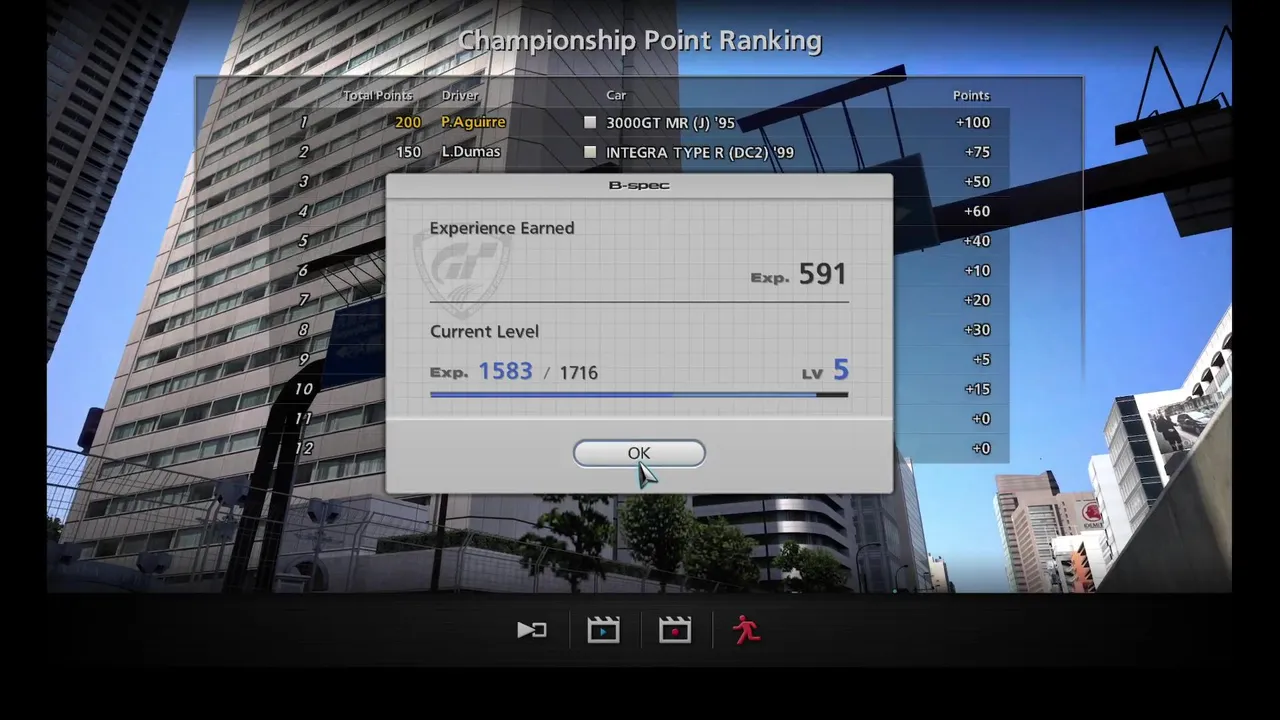This screenshot has height=720, width=1280.
Task: Click the +5 points entry
Action: (981, 359)
